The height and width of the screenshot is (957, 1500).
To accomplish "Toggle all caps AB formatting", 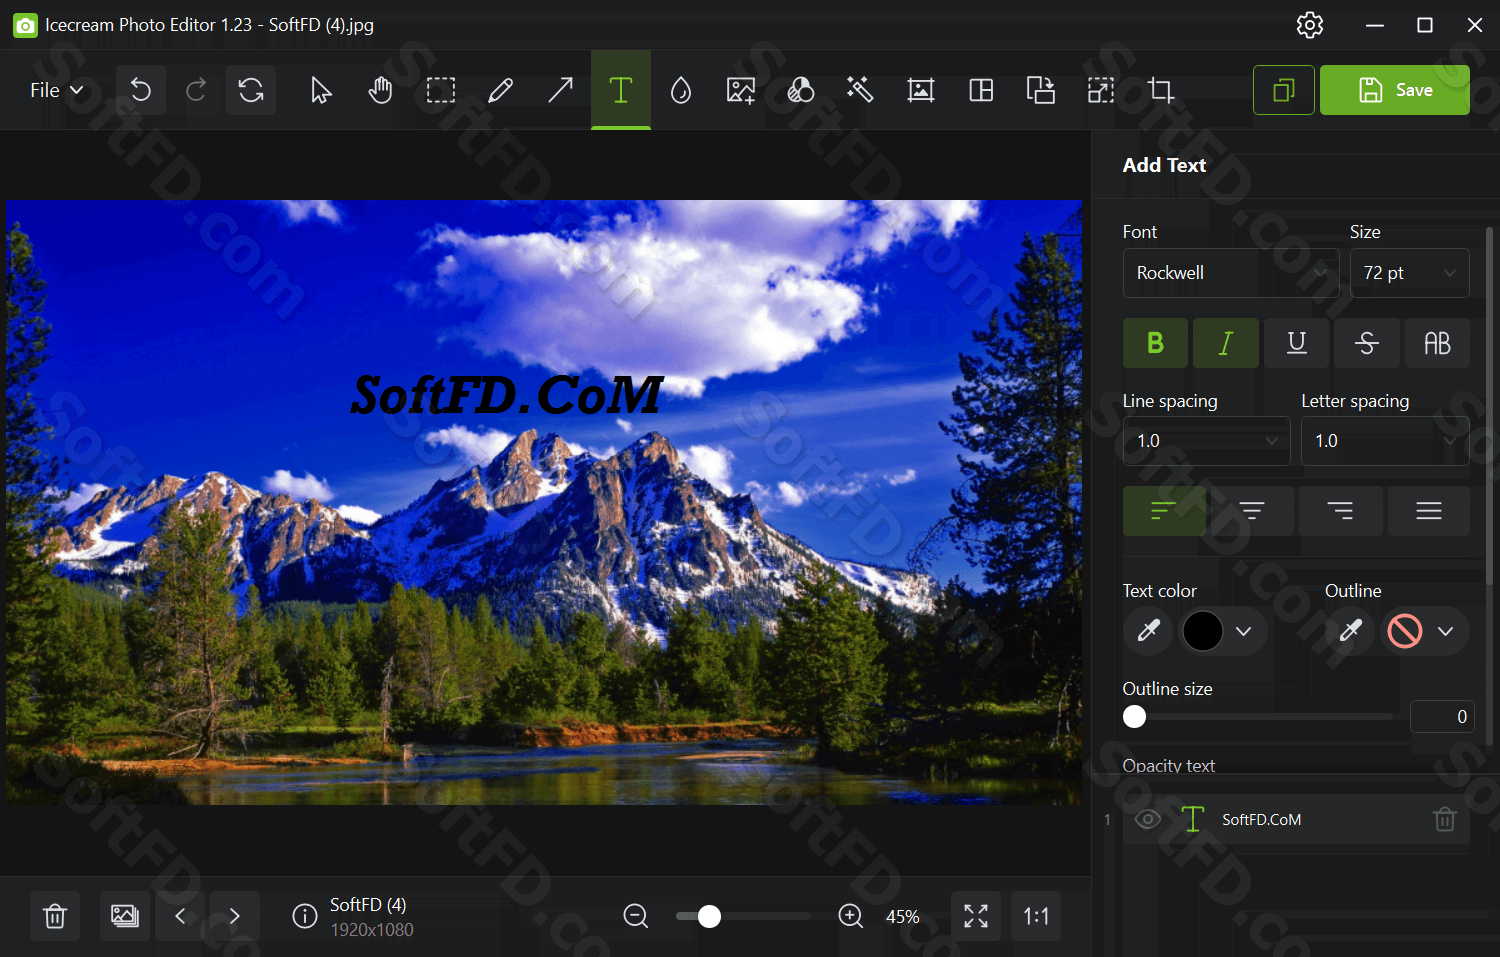I will coord(1437,343).
